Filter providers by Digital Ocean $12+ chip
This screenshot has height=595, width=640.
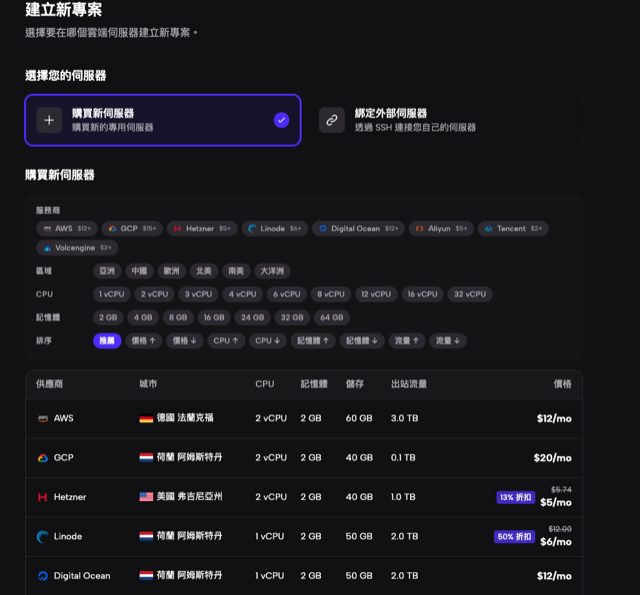pyautogui.click(x=358, y=229)
